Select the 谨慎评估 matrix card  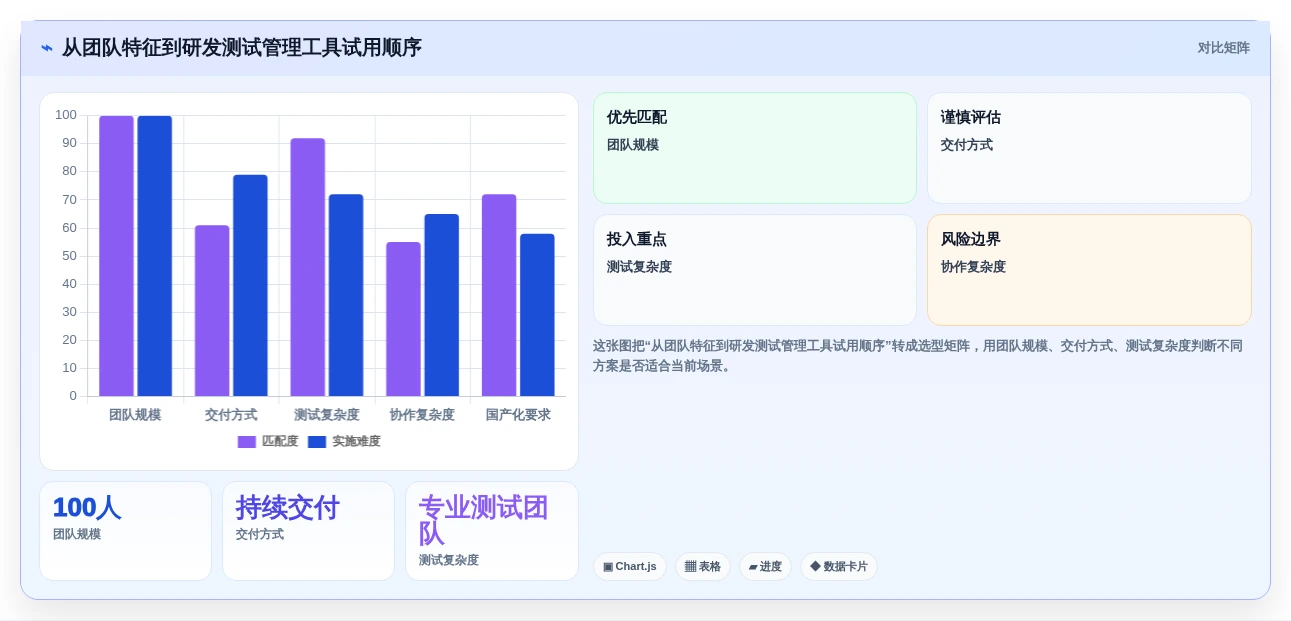1089,148
